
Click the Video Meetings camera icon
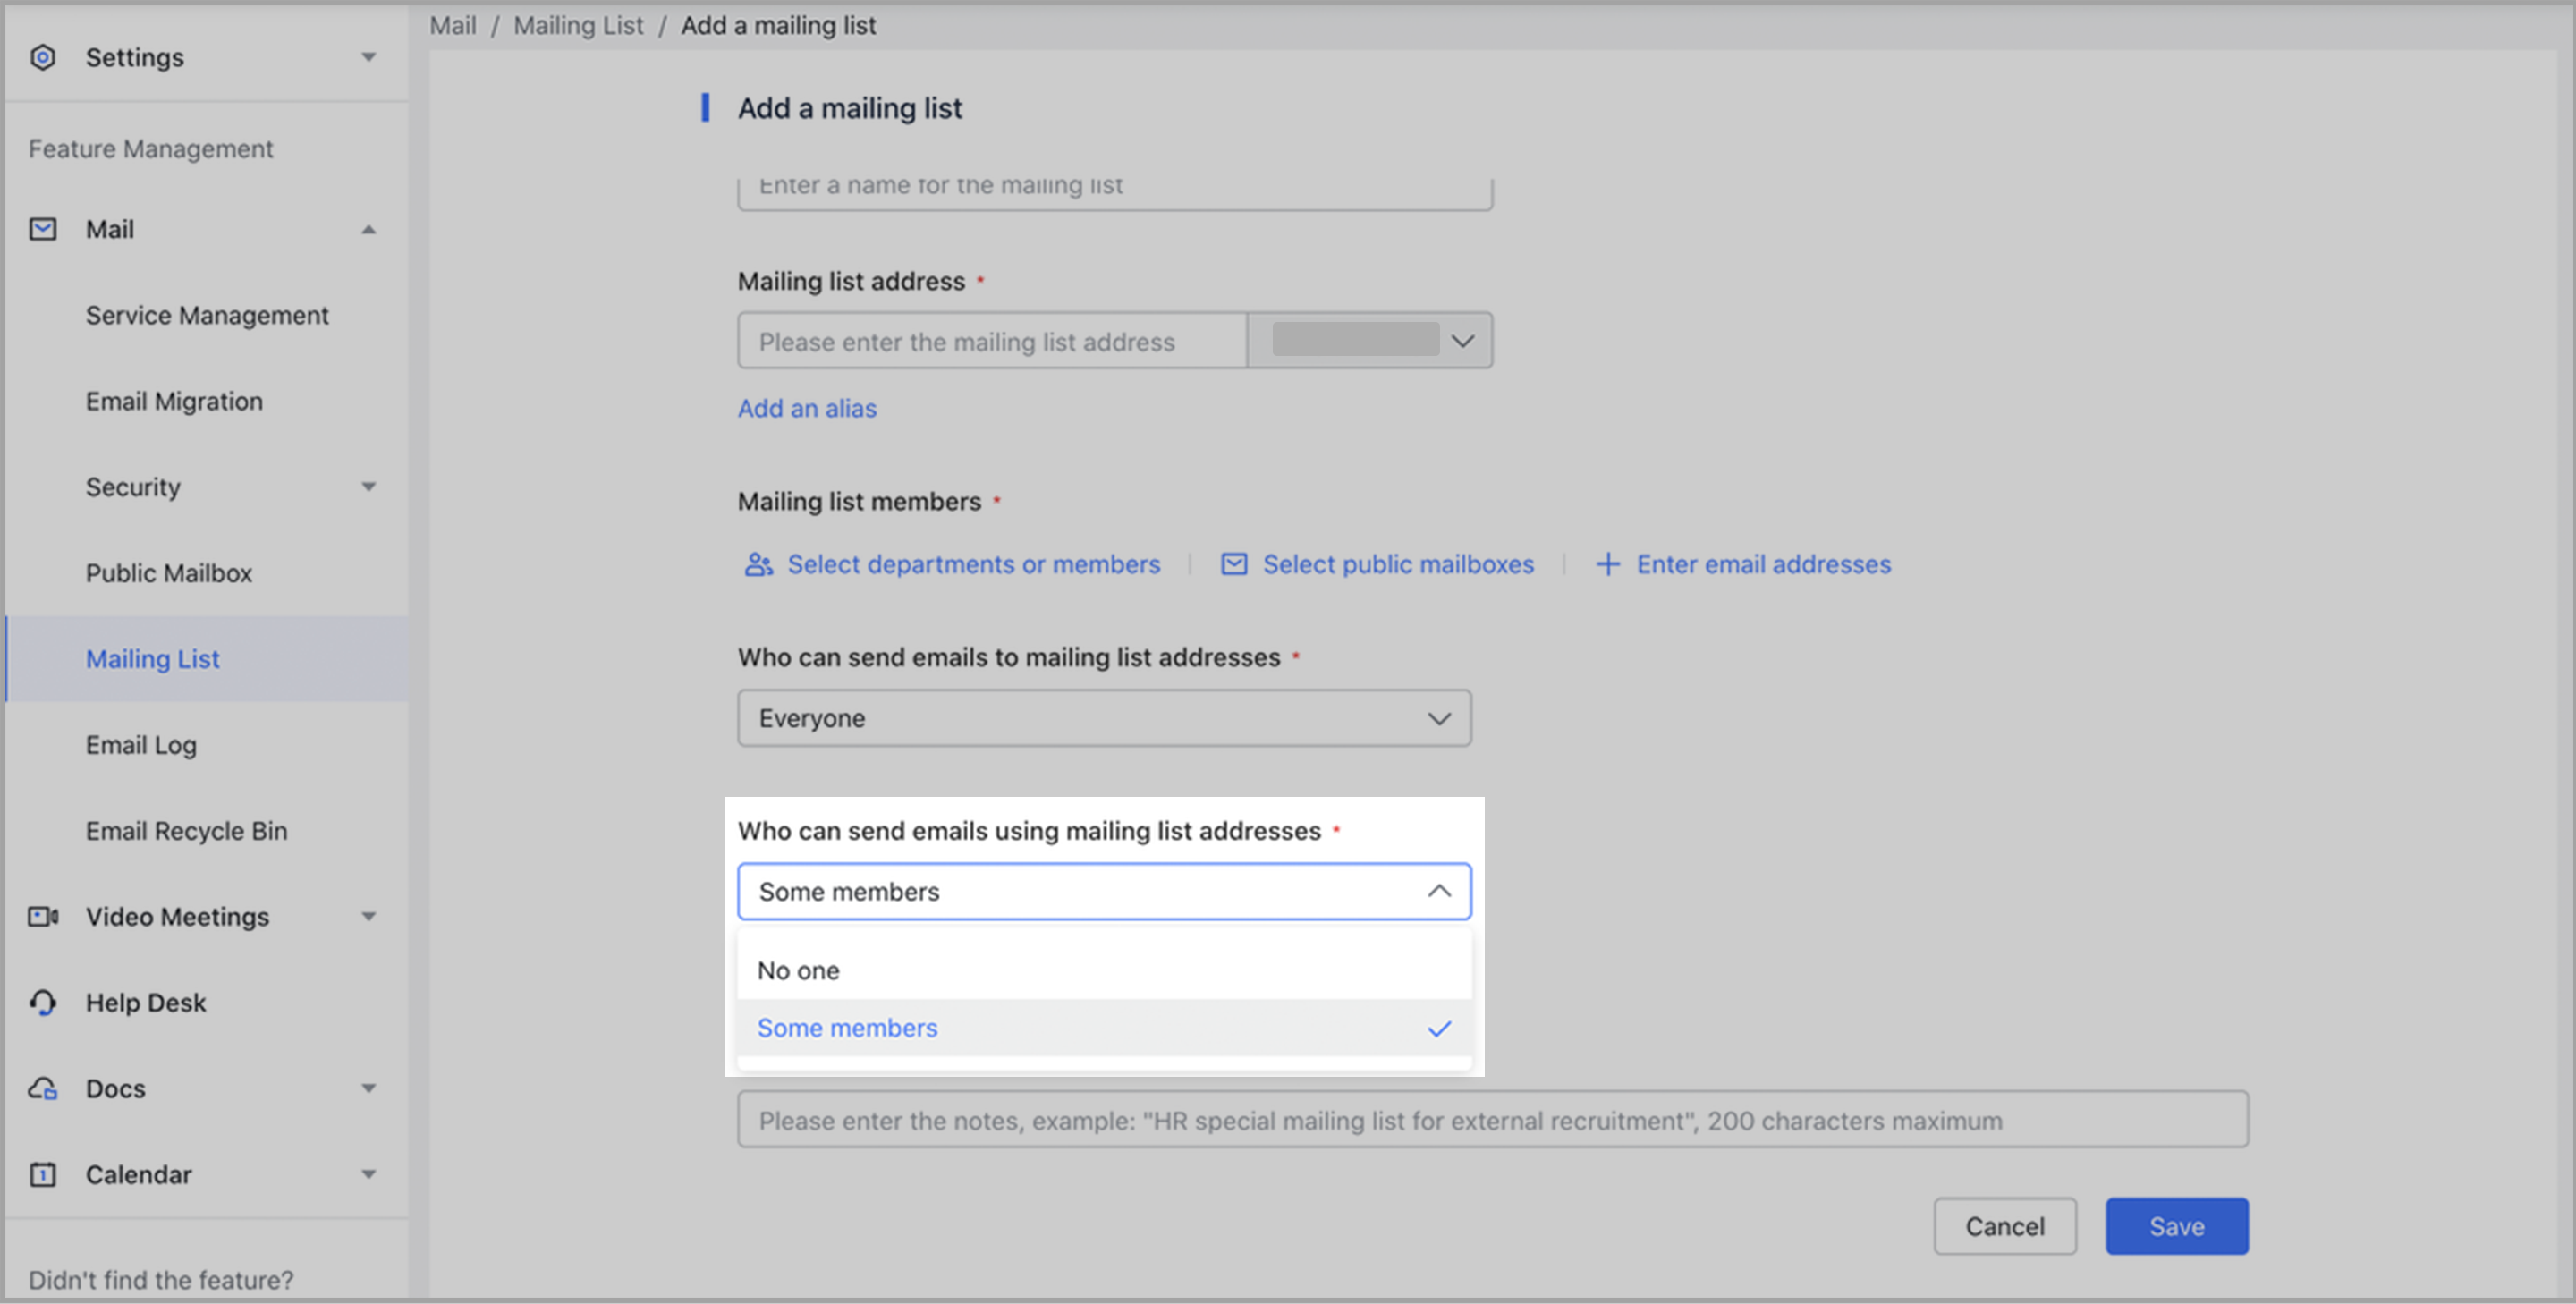point(43,916)
